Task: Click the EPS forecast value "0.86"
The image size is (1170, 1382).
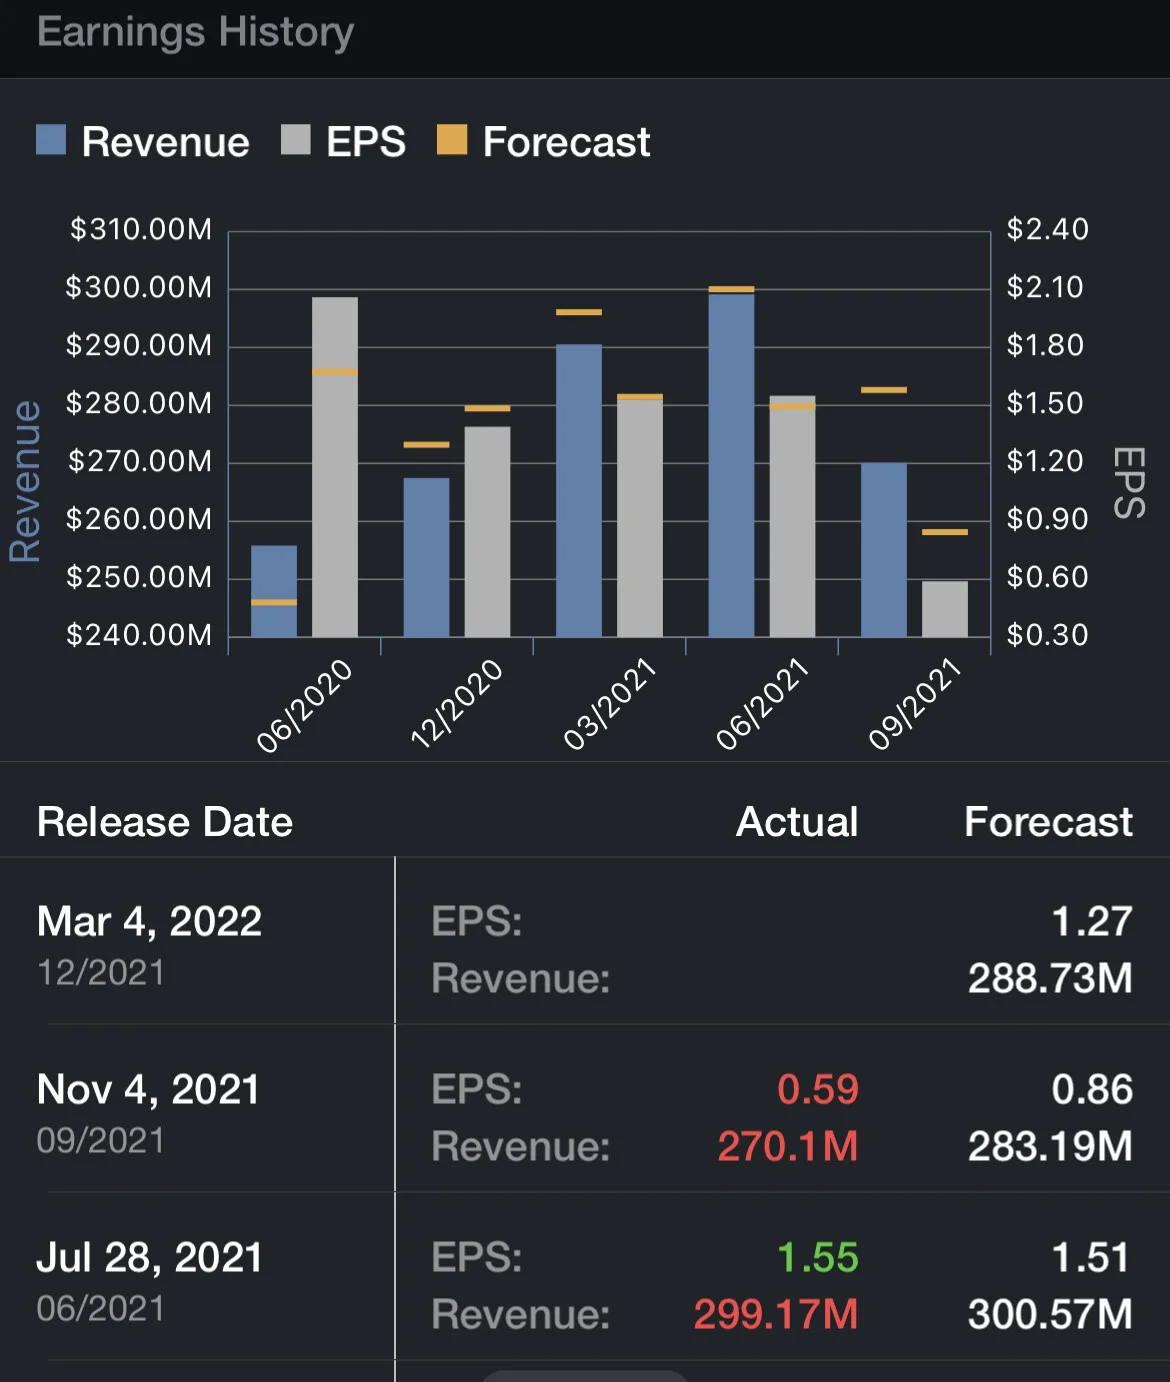Action: click(x=1092, y=1089)
